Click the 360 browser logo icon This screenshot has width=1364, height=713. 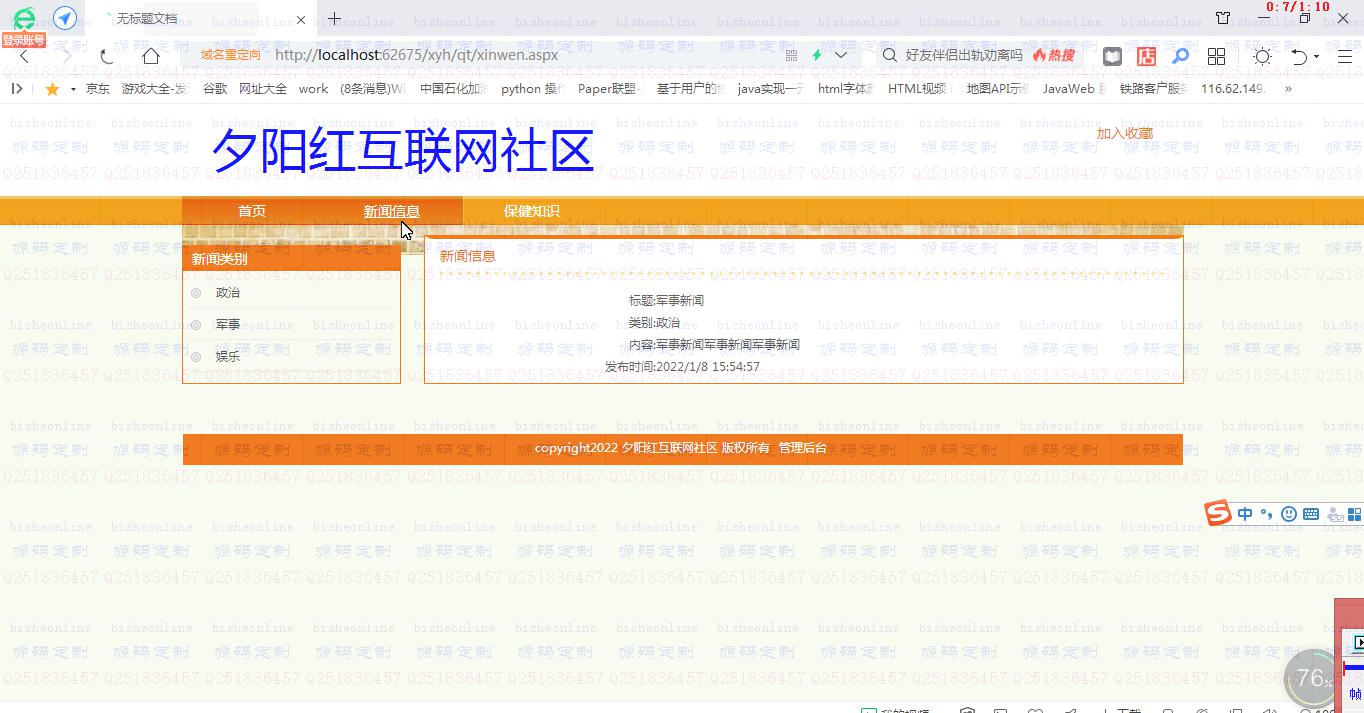coord(24,18)
